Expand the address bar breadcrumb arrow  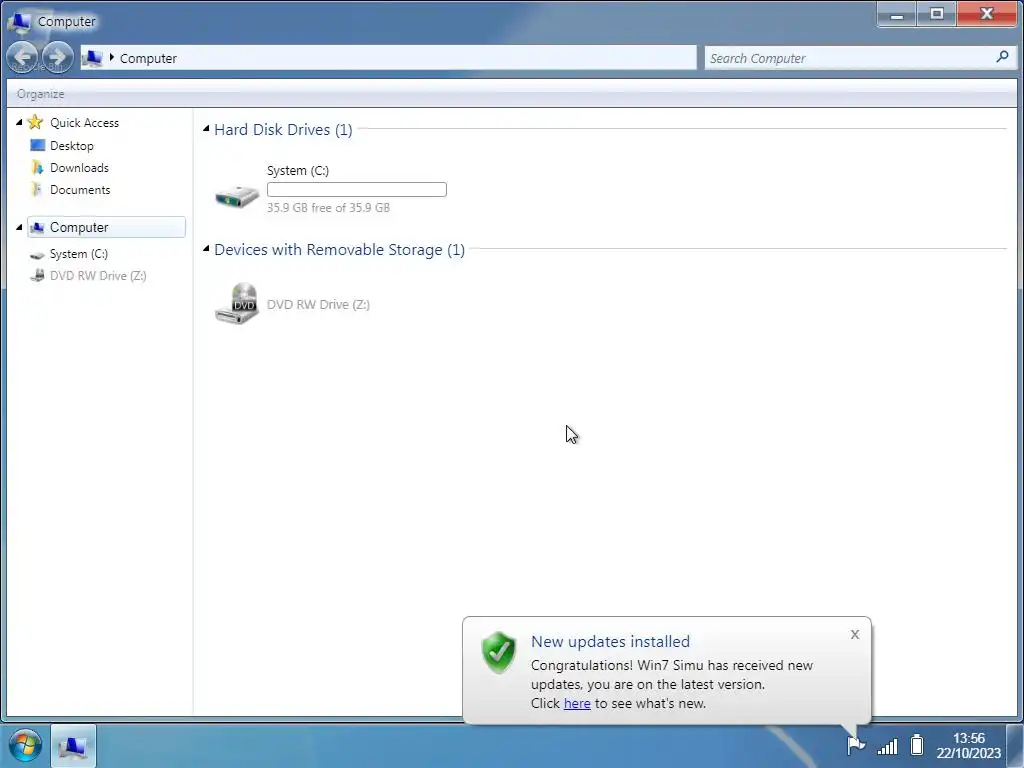[x=112, y=57]
